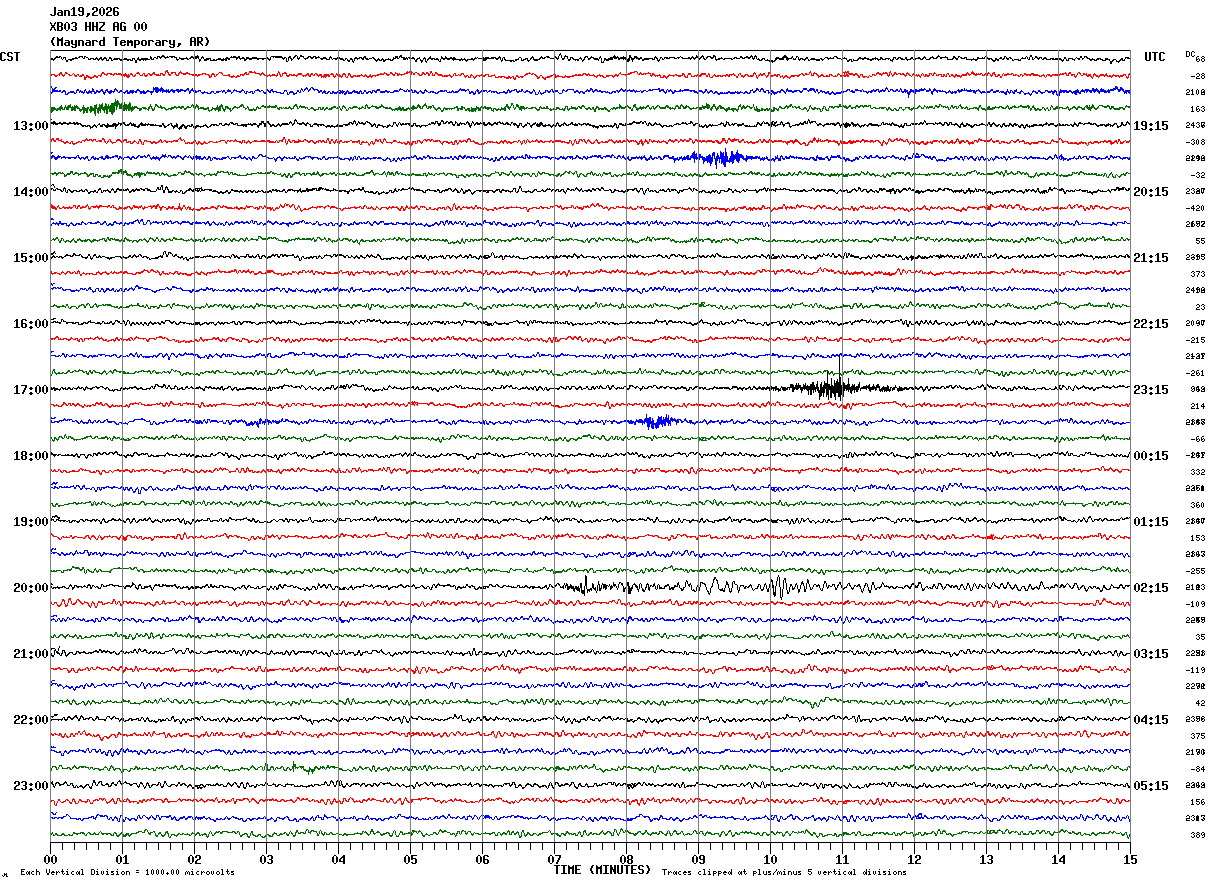The image size is (1210, 886).
Task: Click the 21:15 UTC time label
Action: [x=1151, y=258]
